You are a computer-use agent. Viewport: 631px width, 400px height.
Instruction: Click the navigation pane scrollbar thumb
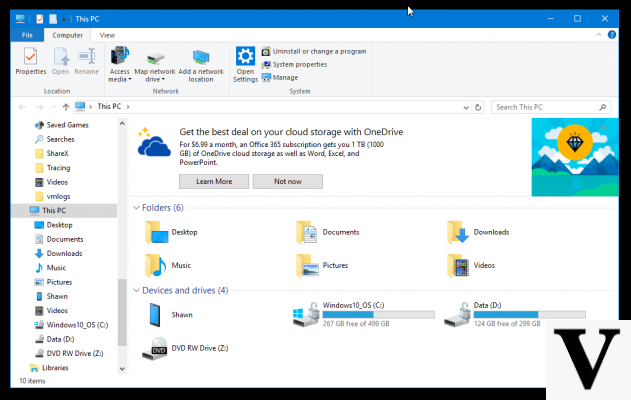click(x=122, y=312)
